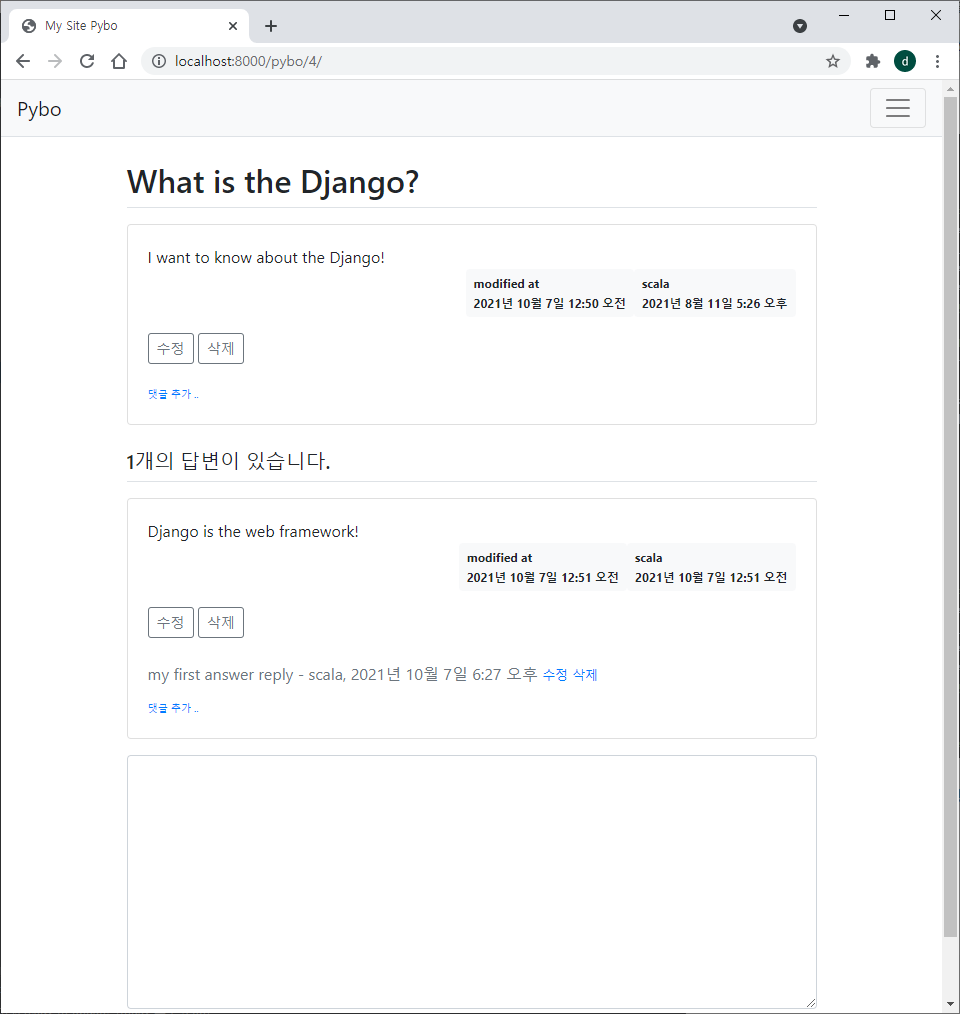Edit the answer reply via 수정 link

pyautogui.click(x=555, y=674)
